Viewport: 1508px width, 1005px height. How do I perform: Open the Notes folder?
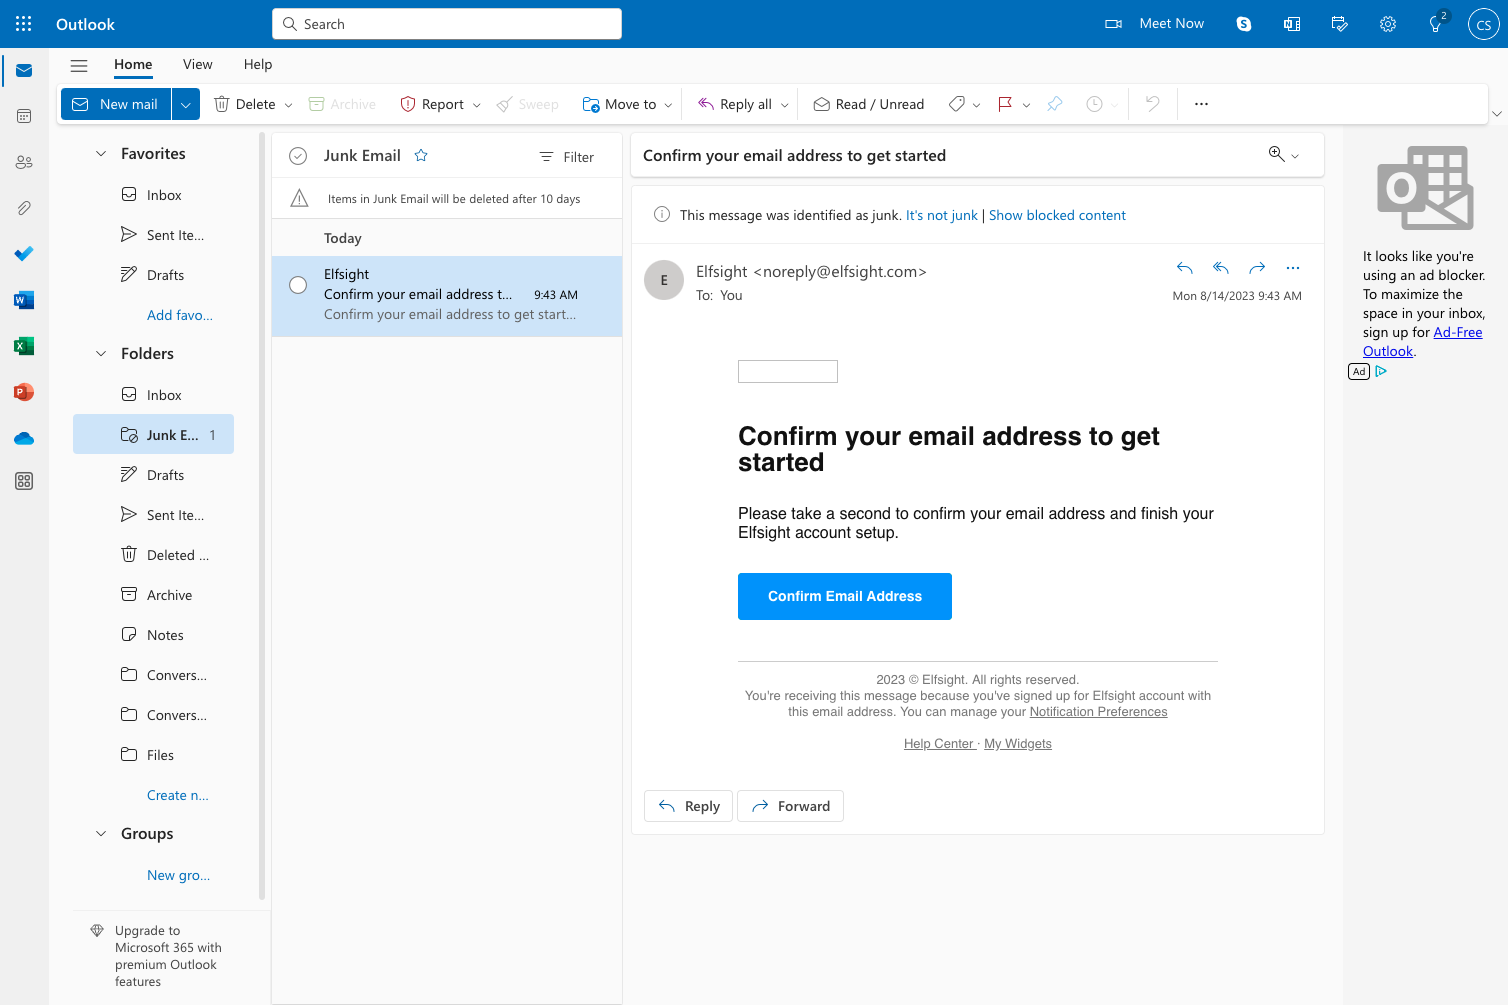[x=154, y=635]
